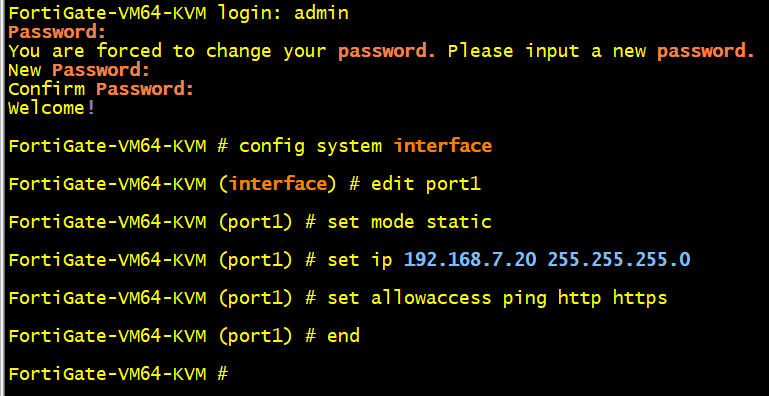Click the 'Confirm Password:' prompt line
This screenshot has width=769, height=396.
pyautogui.click(x=101, y=89)
